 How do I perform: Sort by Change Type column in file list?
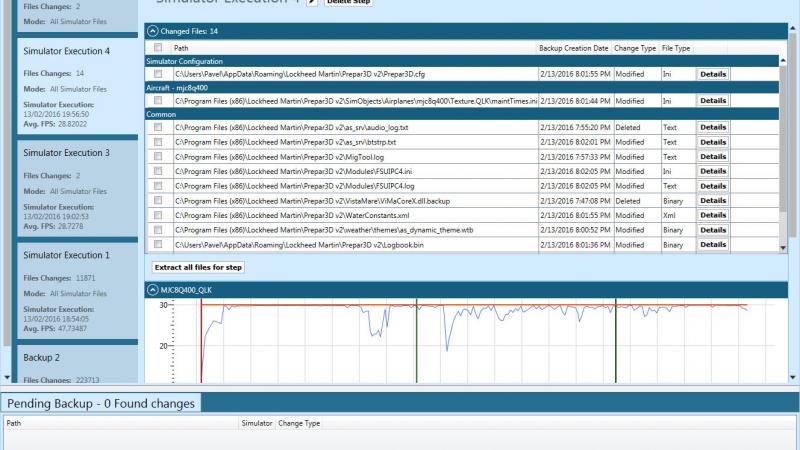635,48
